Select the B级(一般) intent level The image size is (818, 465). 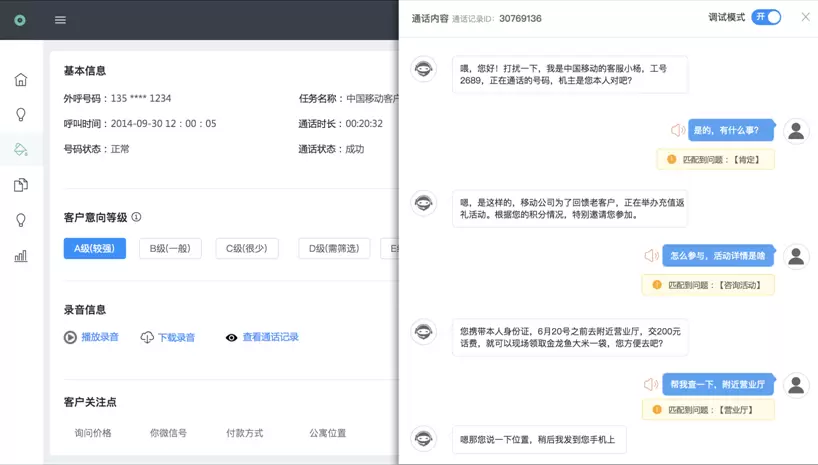(170, 249)
